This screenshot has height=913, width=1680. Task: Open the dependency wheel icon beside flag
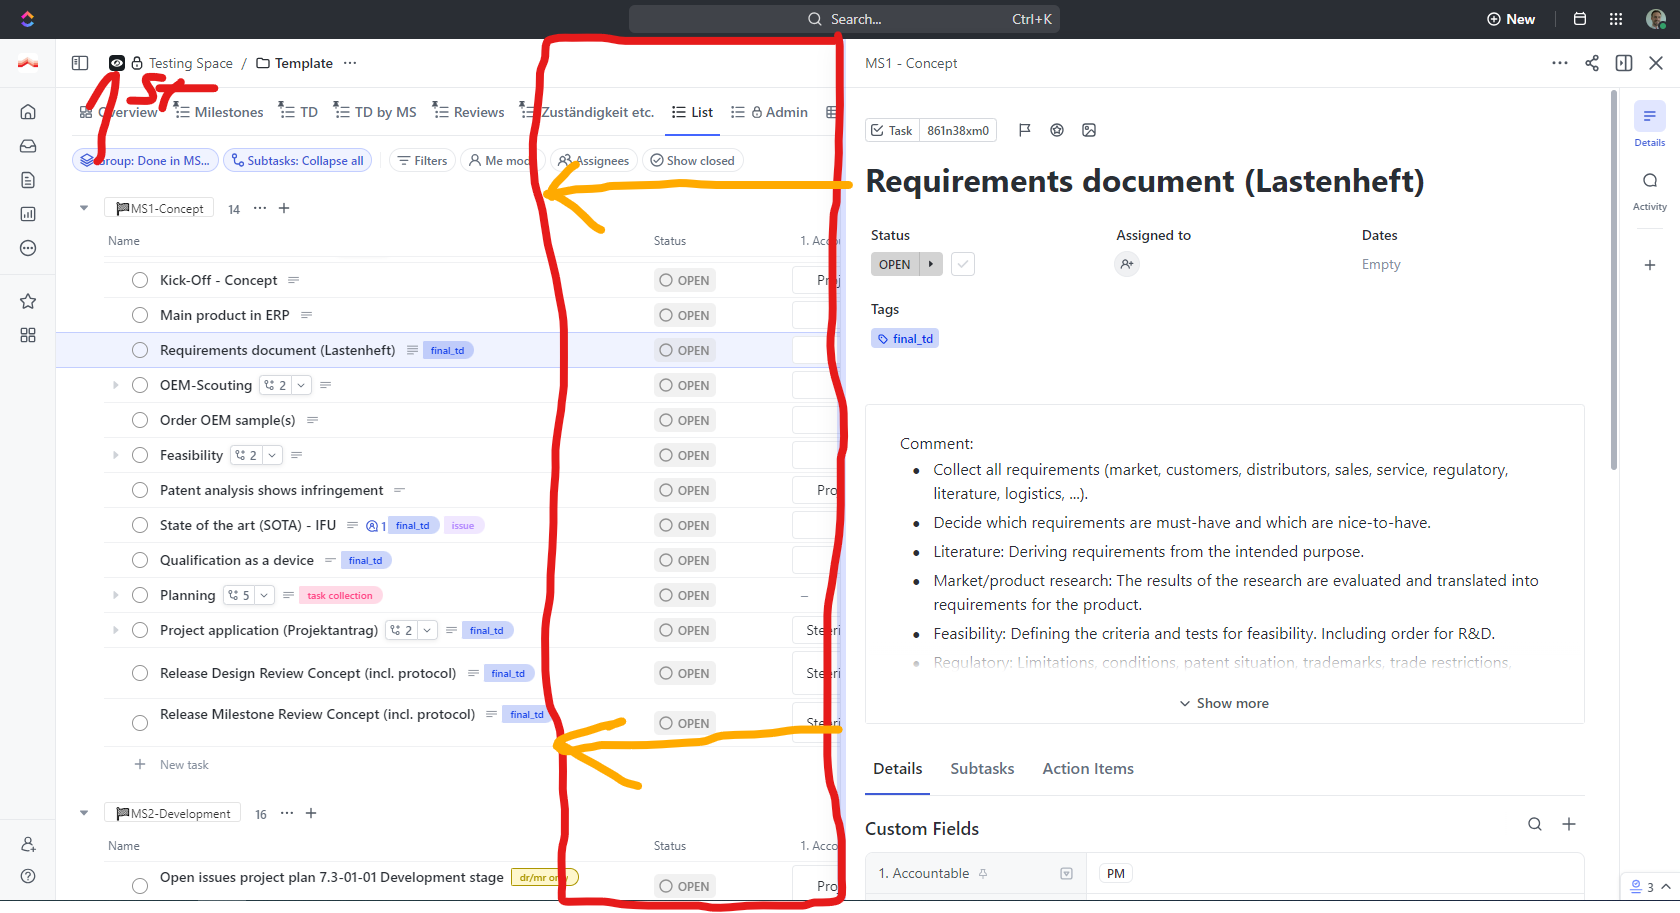pyautogui.click(x=1057, y=130)
